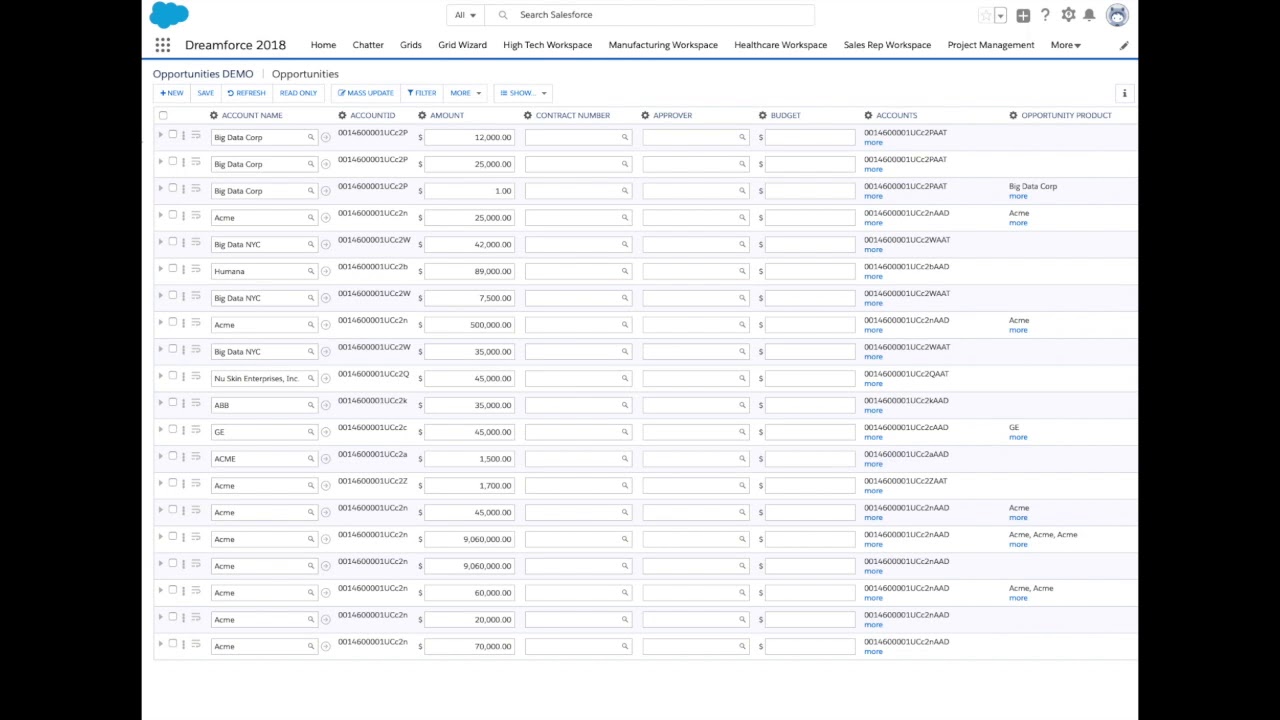Screen dimensions: 1280x720
Task: Open the Approver column gear settings
Action: tap(645, 115)
